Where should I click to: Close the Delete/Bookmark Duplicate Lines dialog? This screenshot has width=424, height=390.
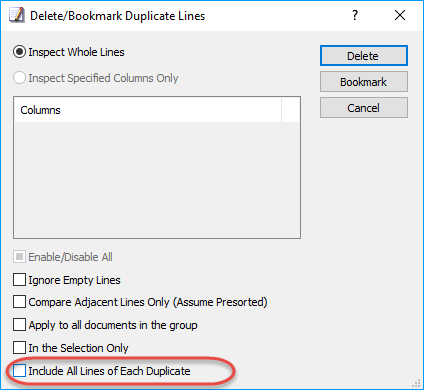(400, 15)
